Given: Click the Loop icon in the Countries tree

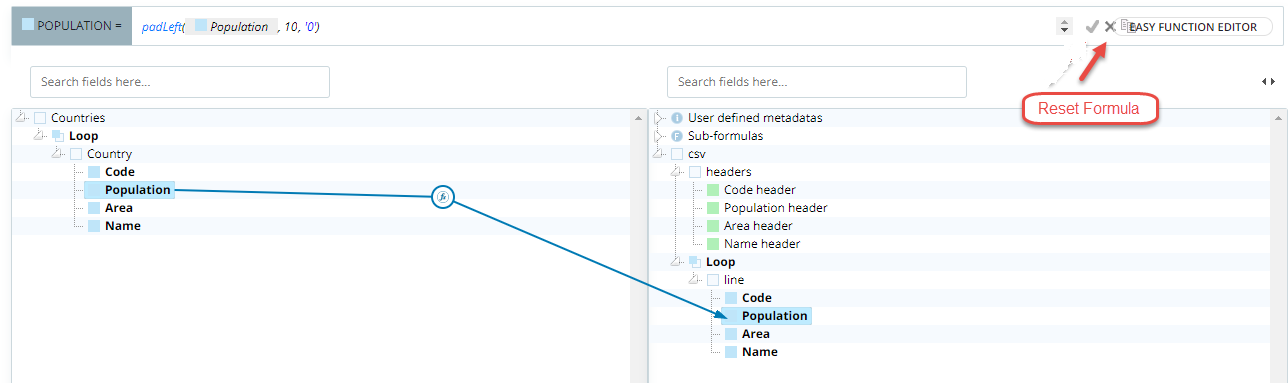Looking at the screenshot, I should pos(58,136).
